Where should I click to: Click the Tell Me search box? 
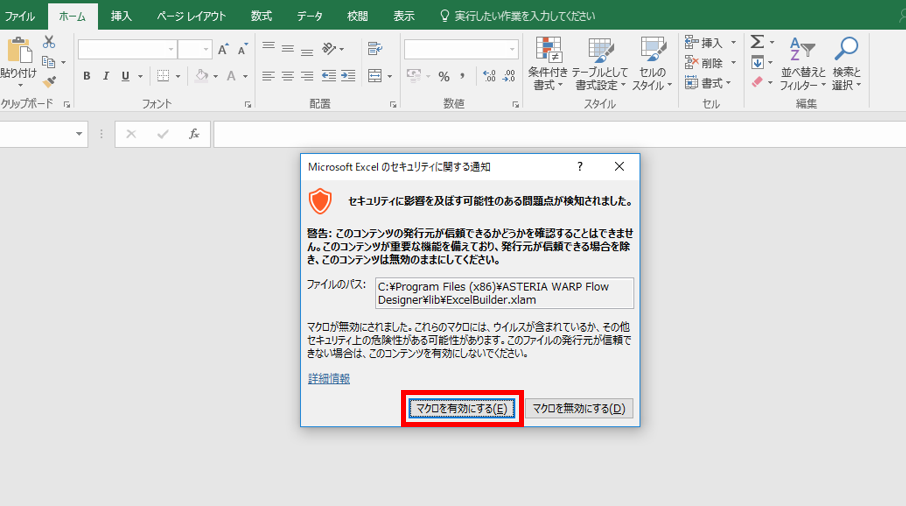pyautogui.click(x=518, y=16)
